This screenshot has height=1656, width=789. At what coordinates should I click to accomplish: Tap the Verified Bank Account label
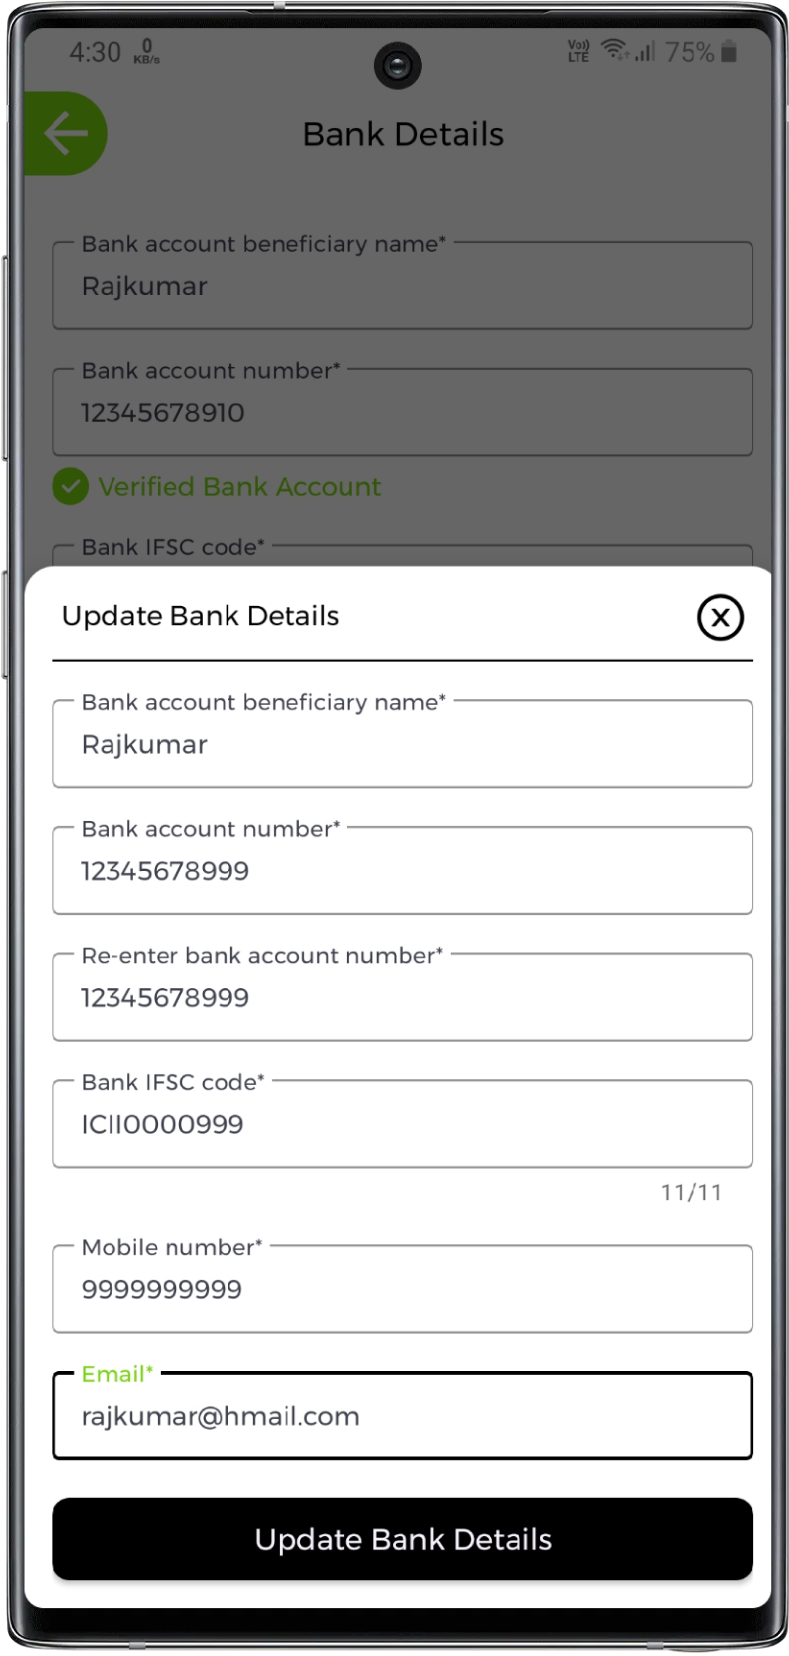point(239,487)
